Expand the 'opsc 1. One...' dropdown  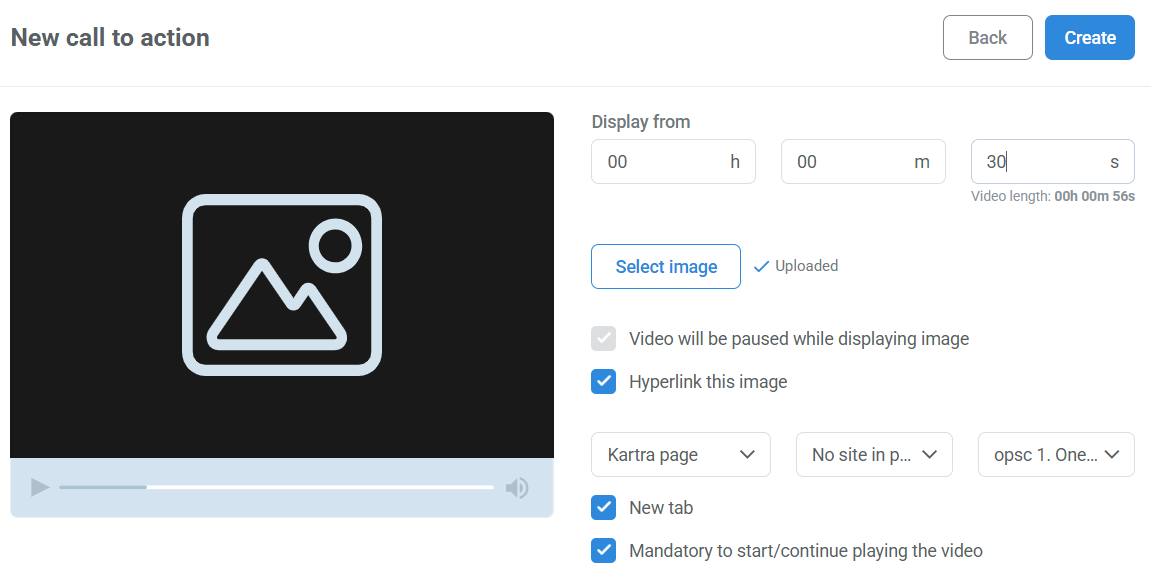pyautogui.click(x=1055, y=454)
